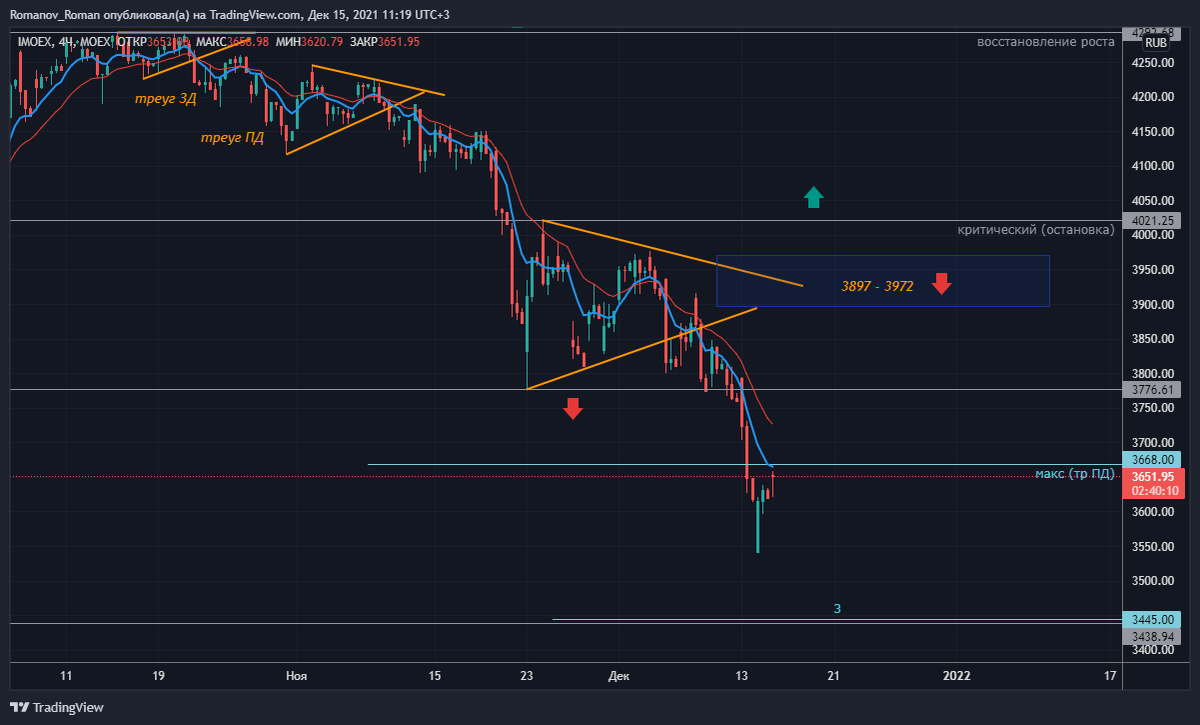Viewport: 1200px width, 725px height.
Task: Click the published-by Romanov_Roman header text
Action: pyautogui.click(x=230, y=15)
